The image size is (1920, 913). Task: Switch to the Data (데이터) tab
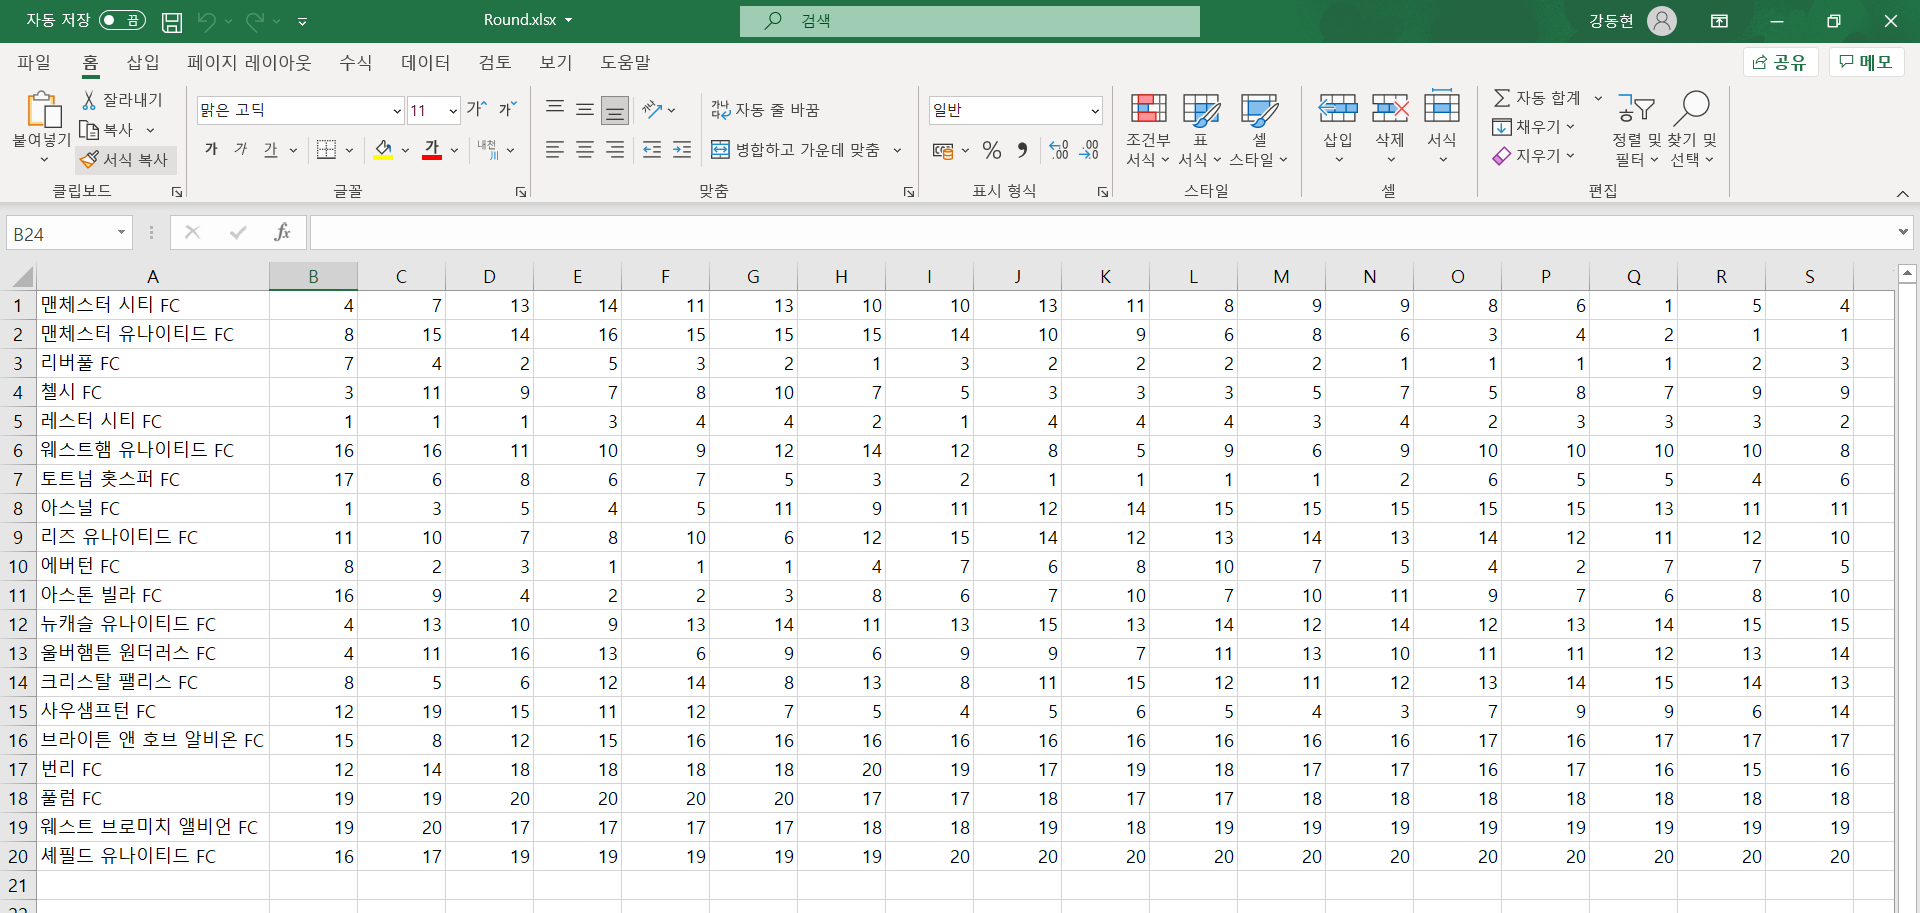[x=425, y=62]
